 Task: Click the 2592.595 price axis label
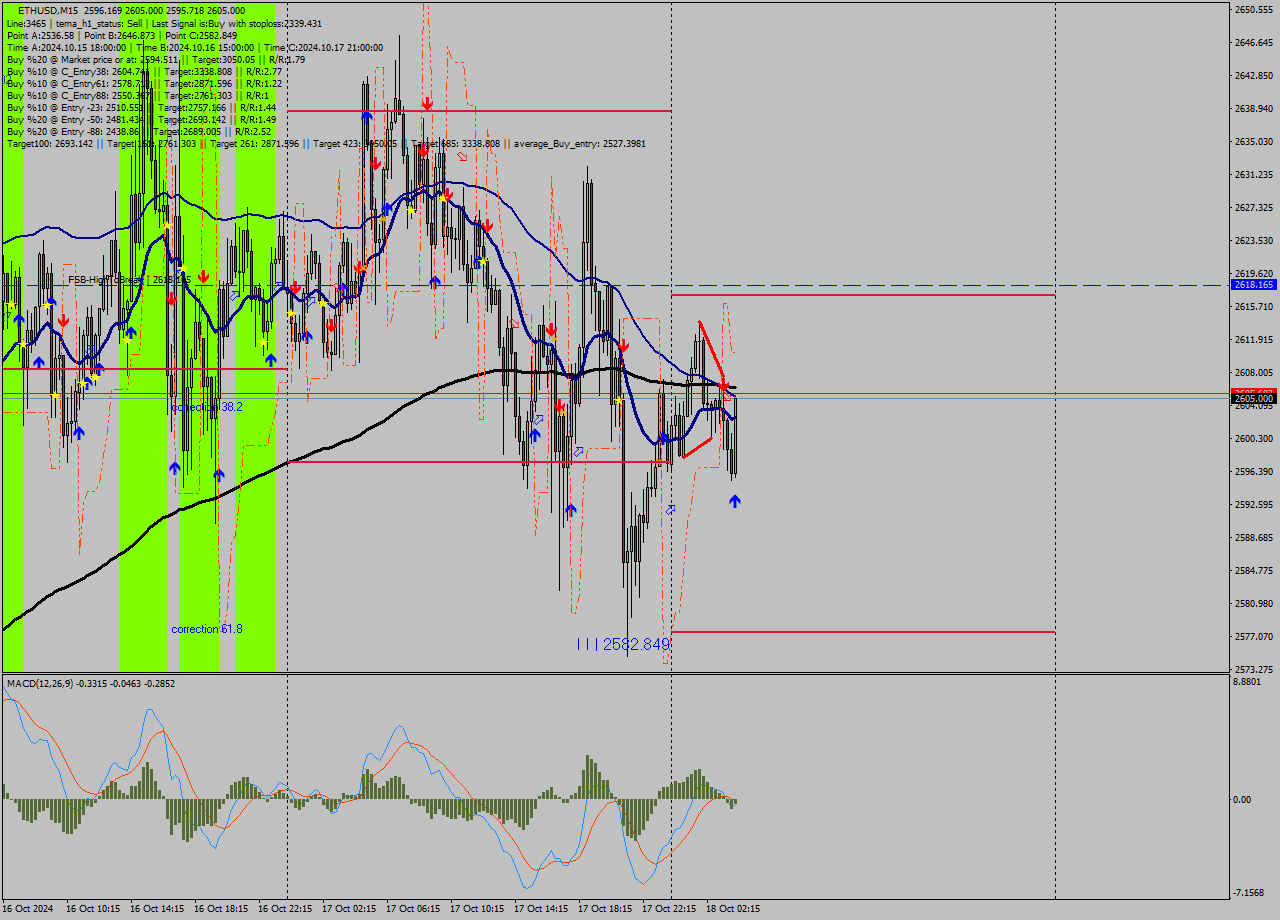pos(1254,504)
